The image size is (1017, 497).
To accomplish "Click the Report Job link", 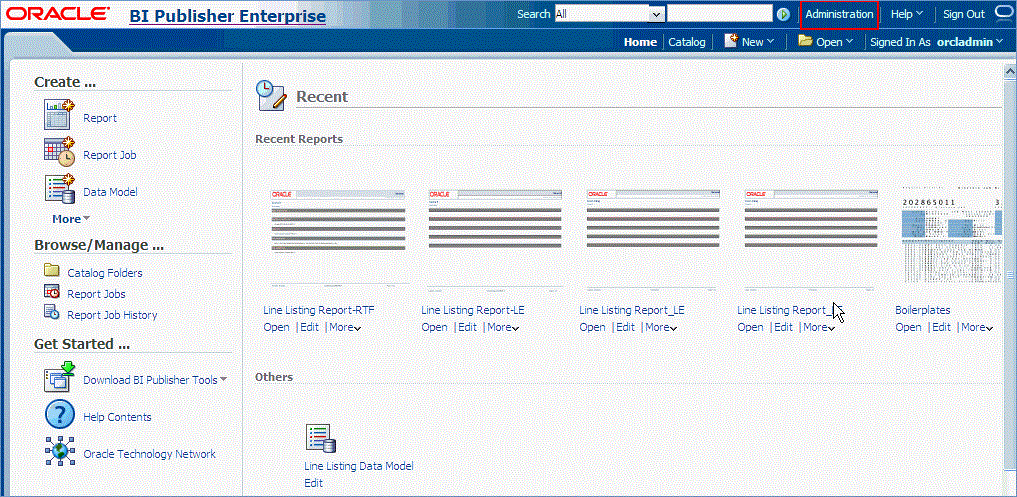I will pos(110,155).
